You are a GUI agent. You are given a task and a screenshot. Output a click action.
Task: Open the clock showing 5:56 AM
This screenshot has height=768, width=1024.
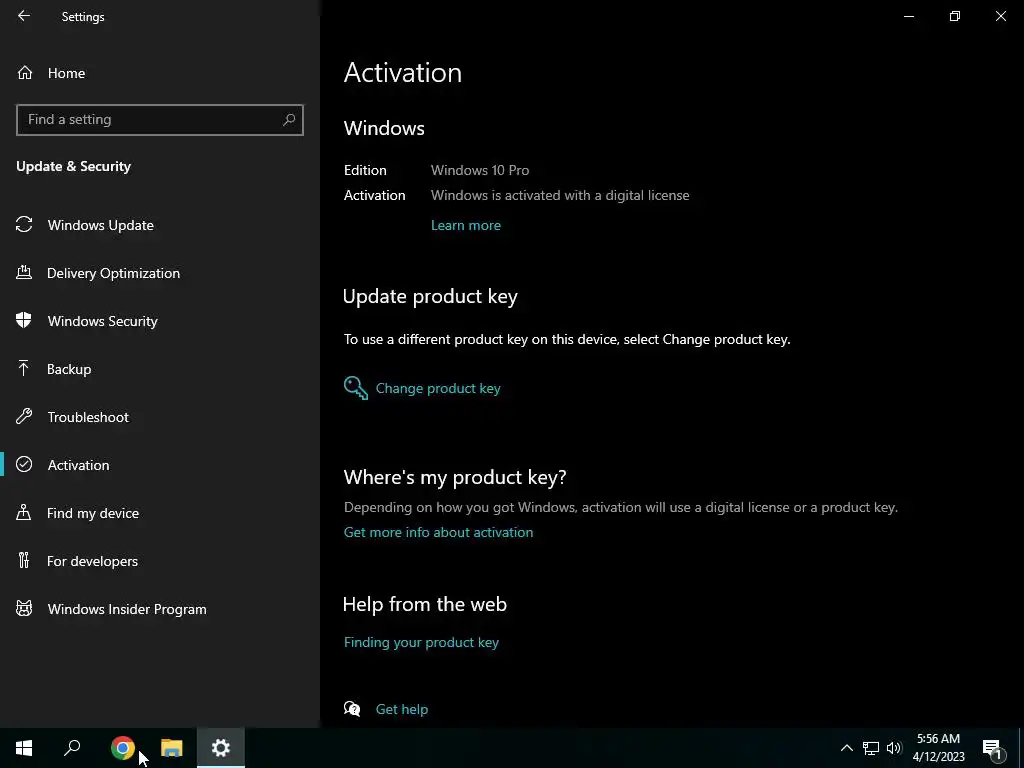point(938,748)
